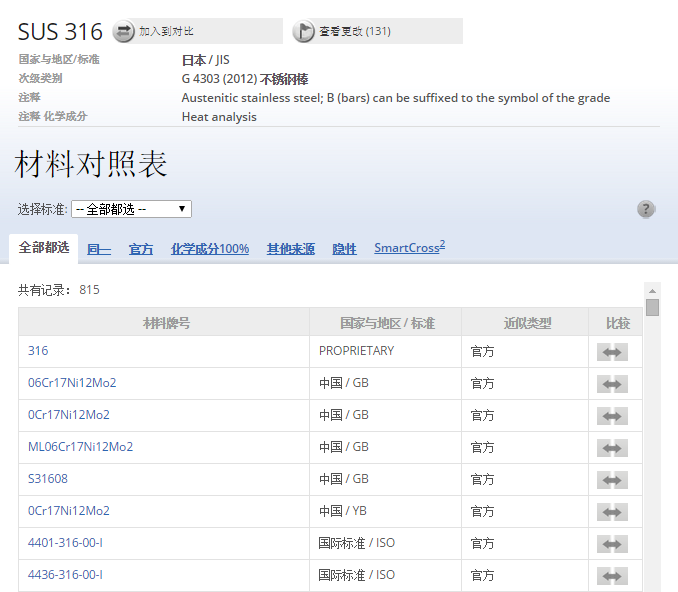This screenshot has height=592, width=678.
Task: Click the scrollbar up arrow
Action: click(652, 290)
